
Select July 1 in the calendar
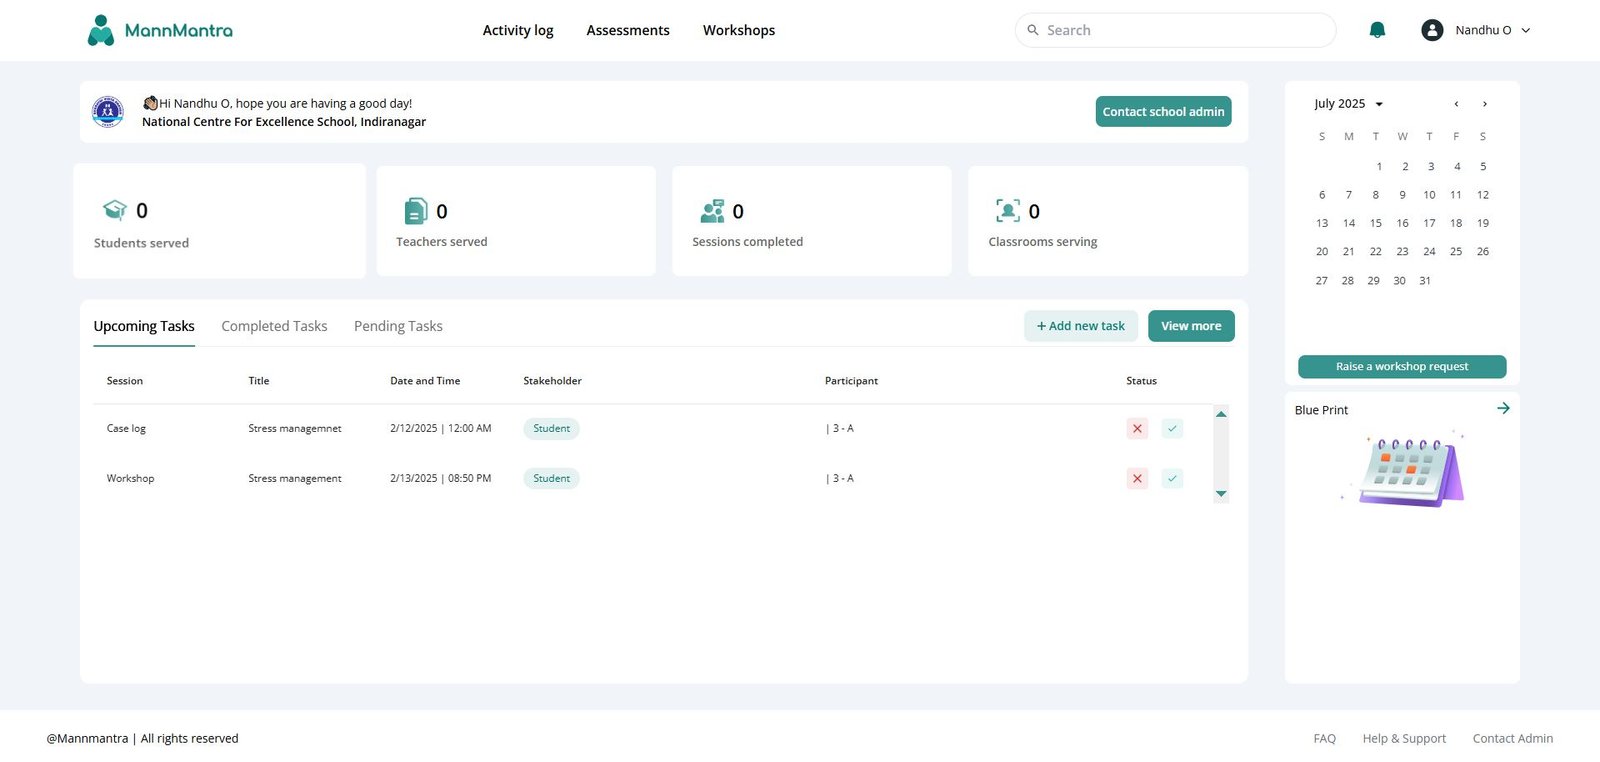(1379, 166)
